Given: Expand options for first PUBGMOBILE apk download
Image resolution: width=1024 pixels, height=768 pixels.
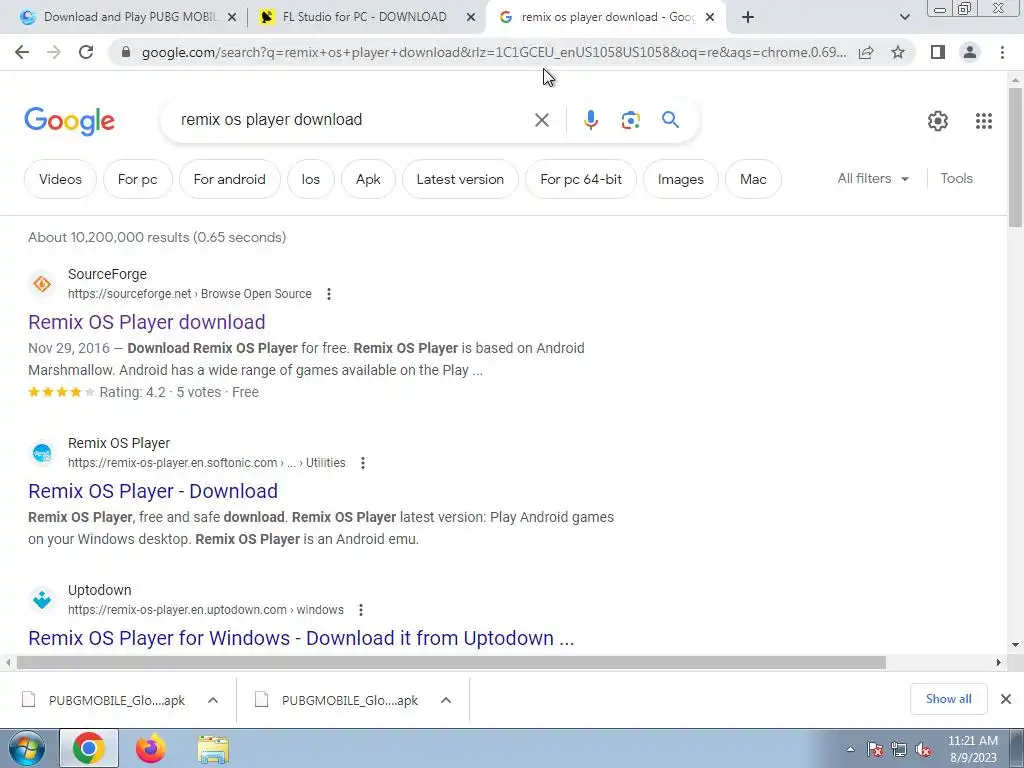Looking at the screenshot, I should 213,700.
